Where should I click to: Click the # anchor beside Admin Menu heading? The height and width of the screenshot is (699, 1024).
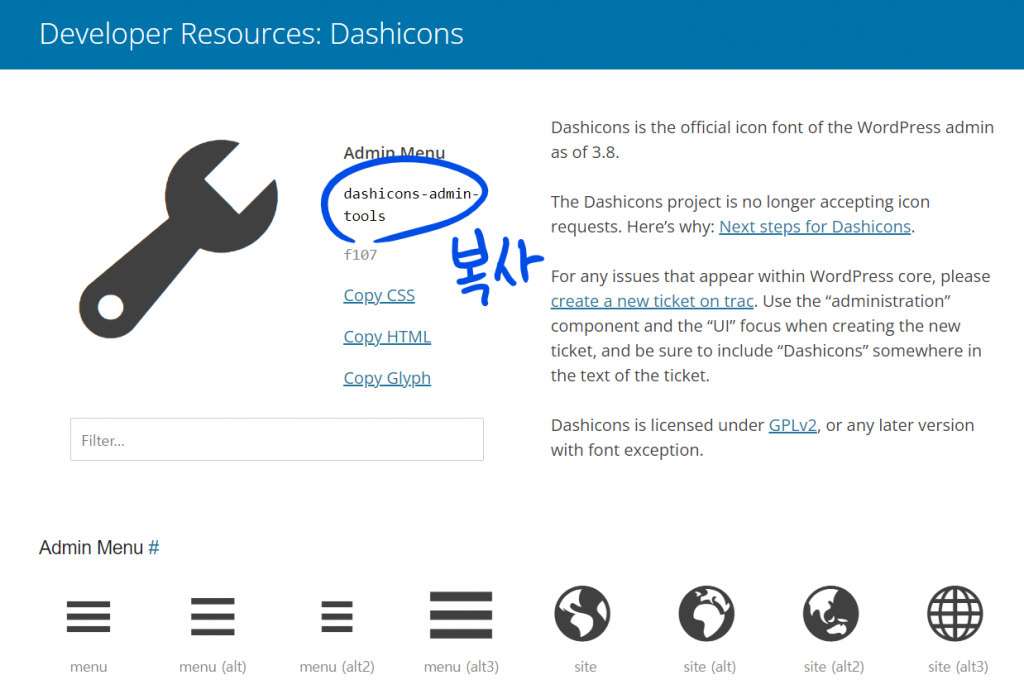tap(153, 547)
